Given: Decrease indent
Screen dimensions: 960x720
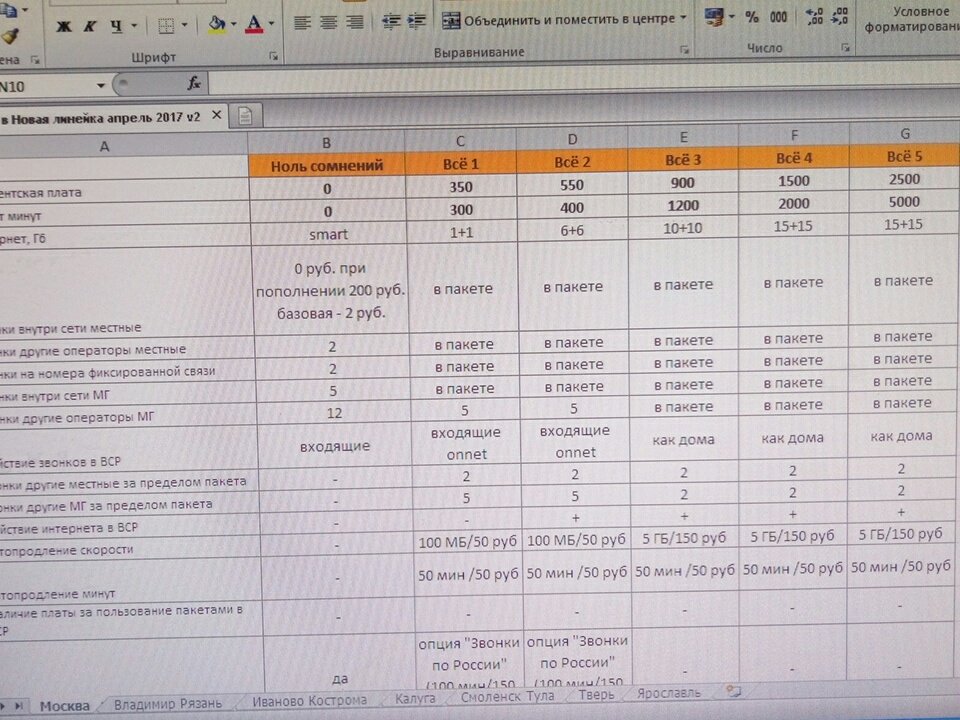Looking at the screenshot, I should point(390,22).
